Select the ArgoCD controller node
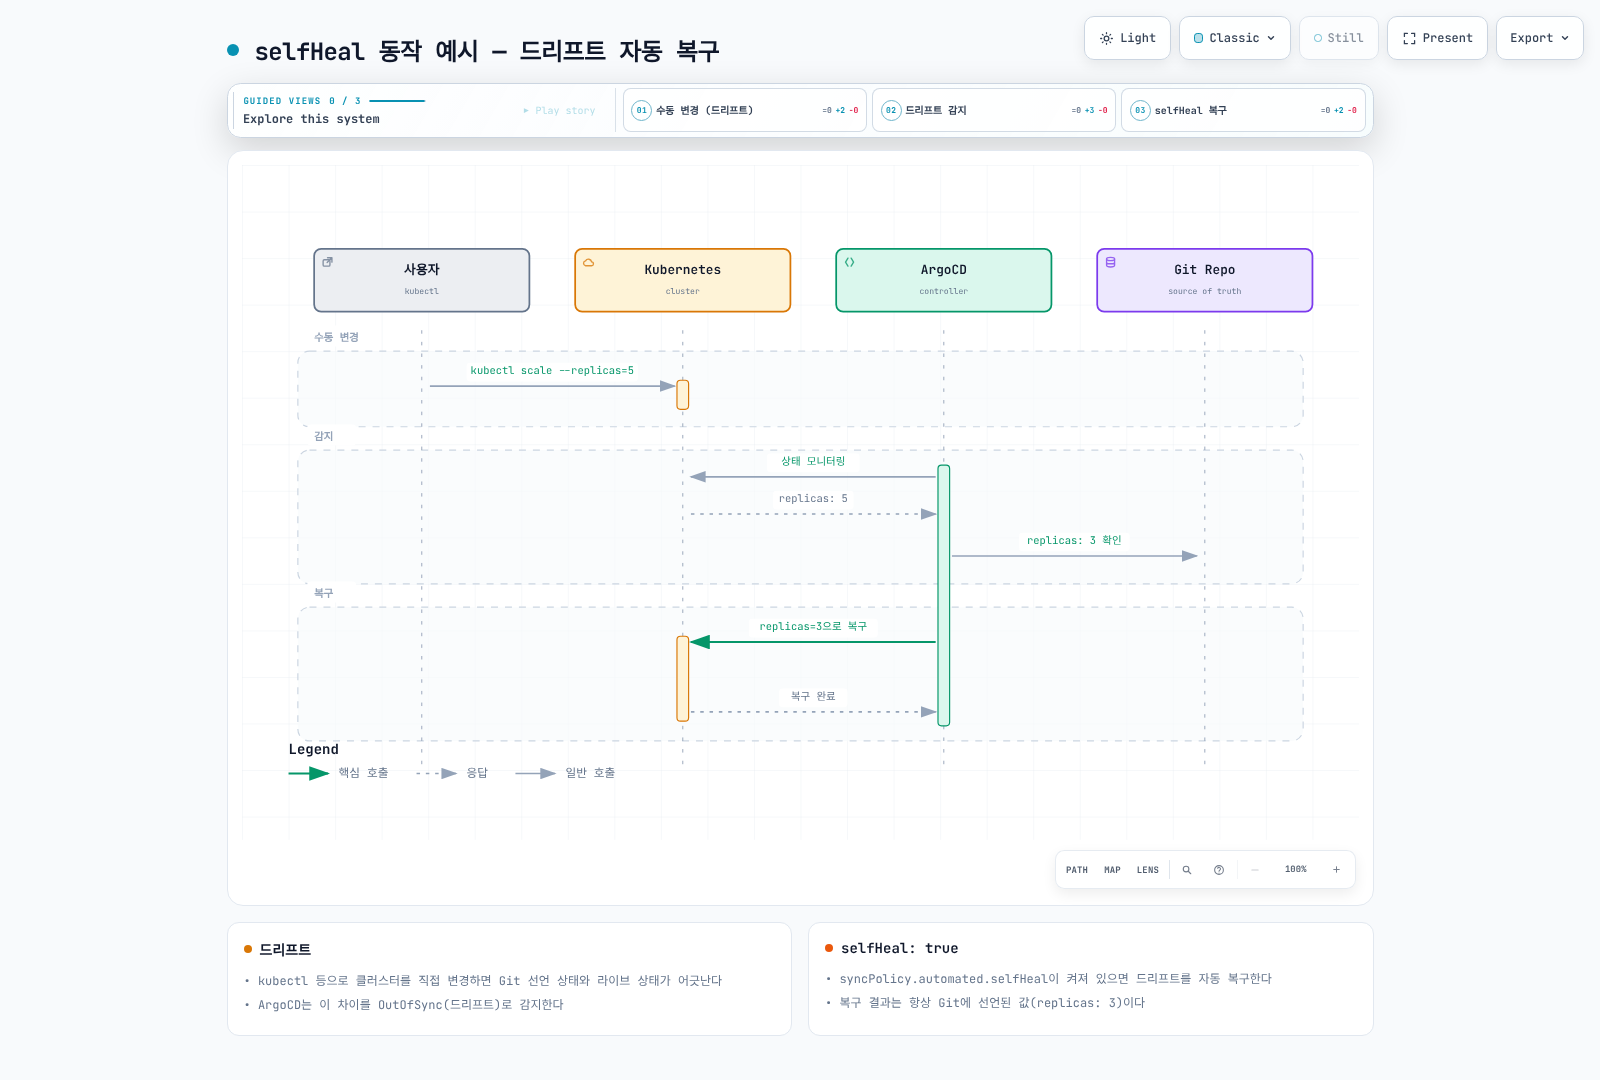Viewport: 1600px width, 1080px height. click(x=944, y=280)
